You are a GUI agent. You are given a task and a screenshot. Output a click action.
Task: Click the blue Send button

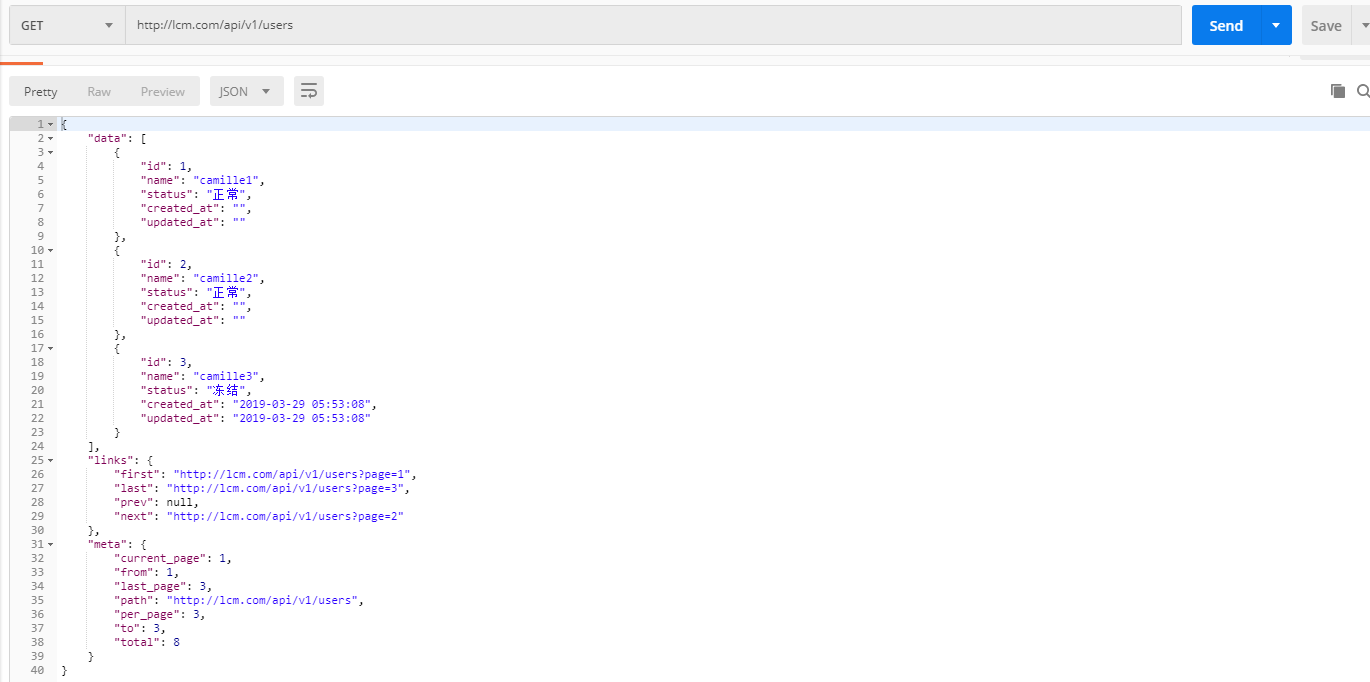coord(1226,25)
